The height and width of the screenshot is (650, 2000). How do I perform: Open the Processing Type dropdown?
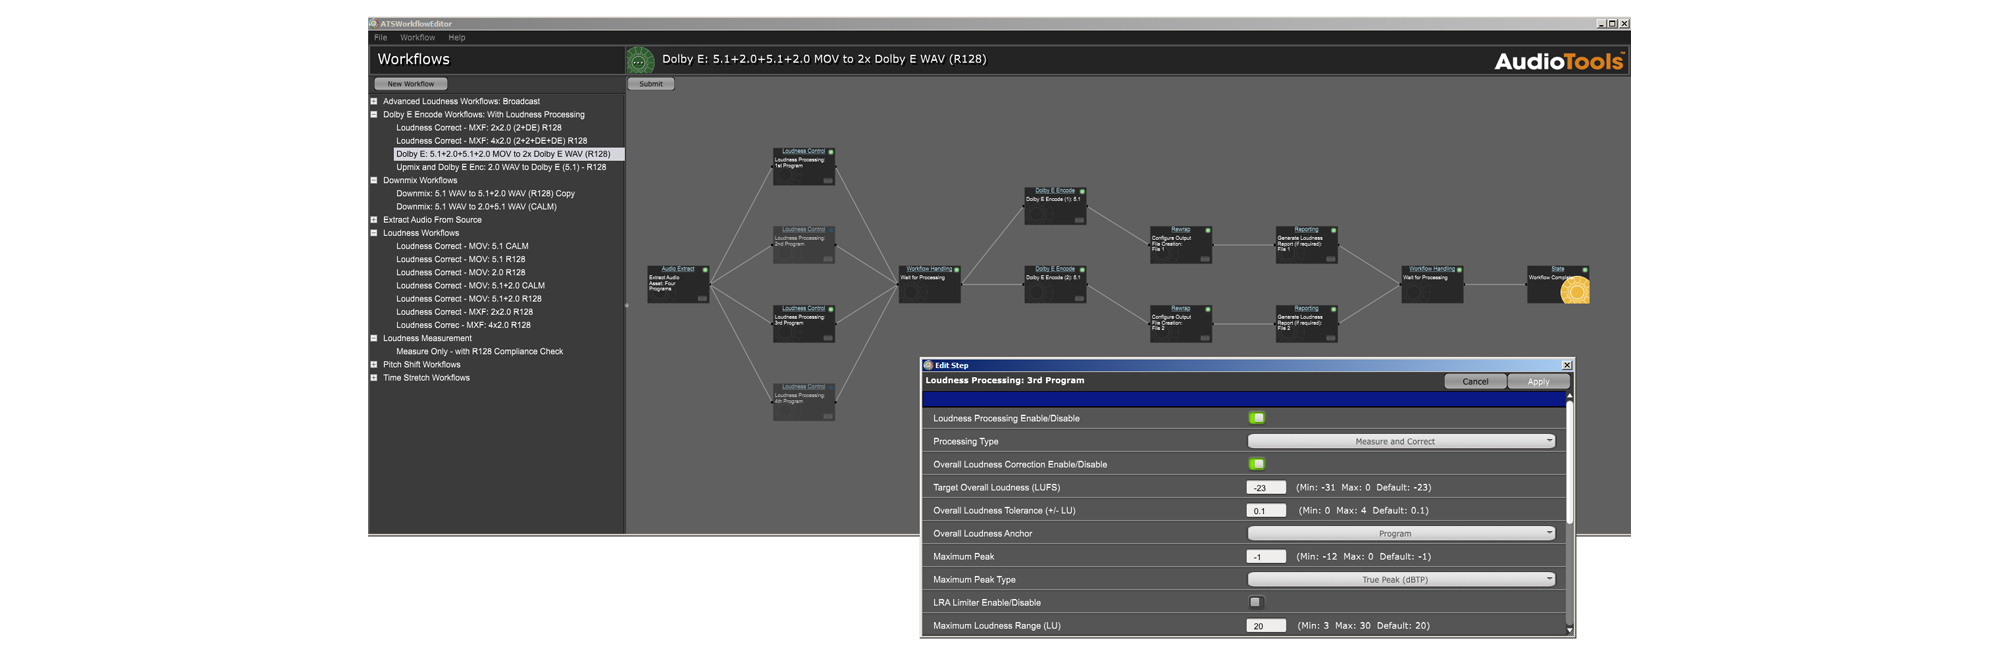point(1401,441)
